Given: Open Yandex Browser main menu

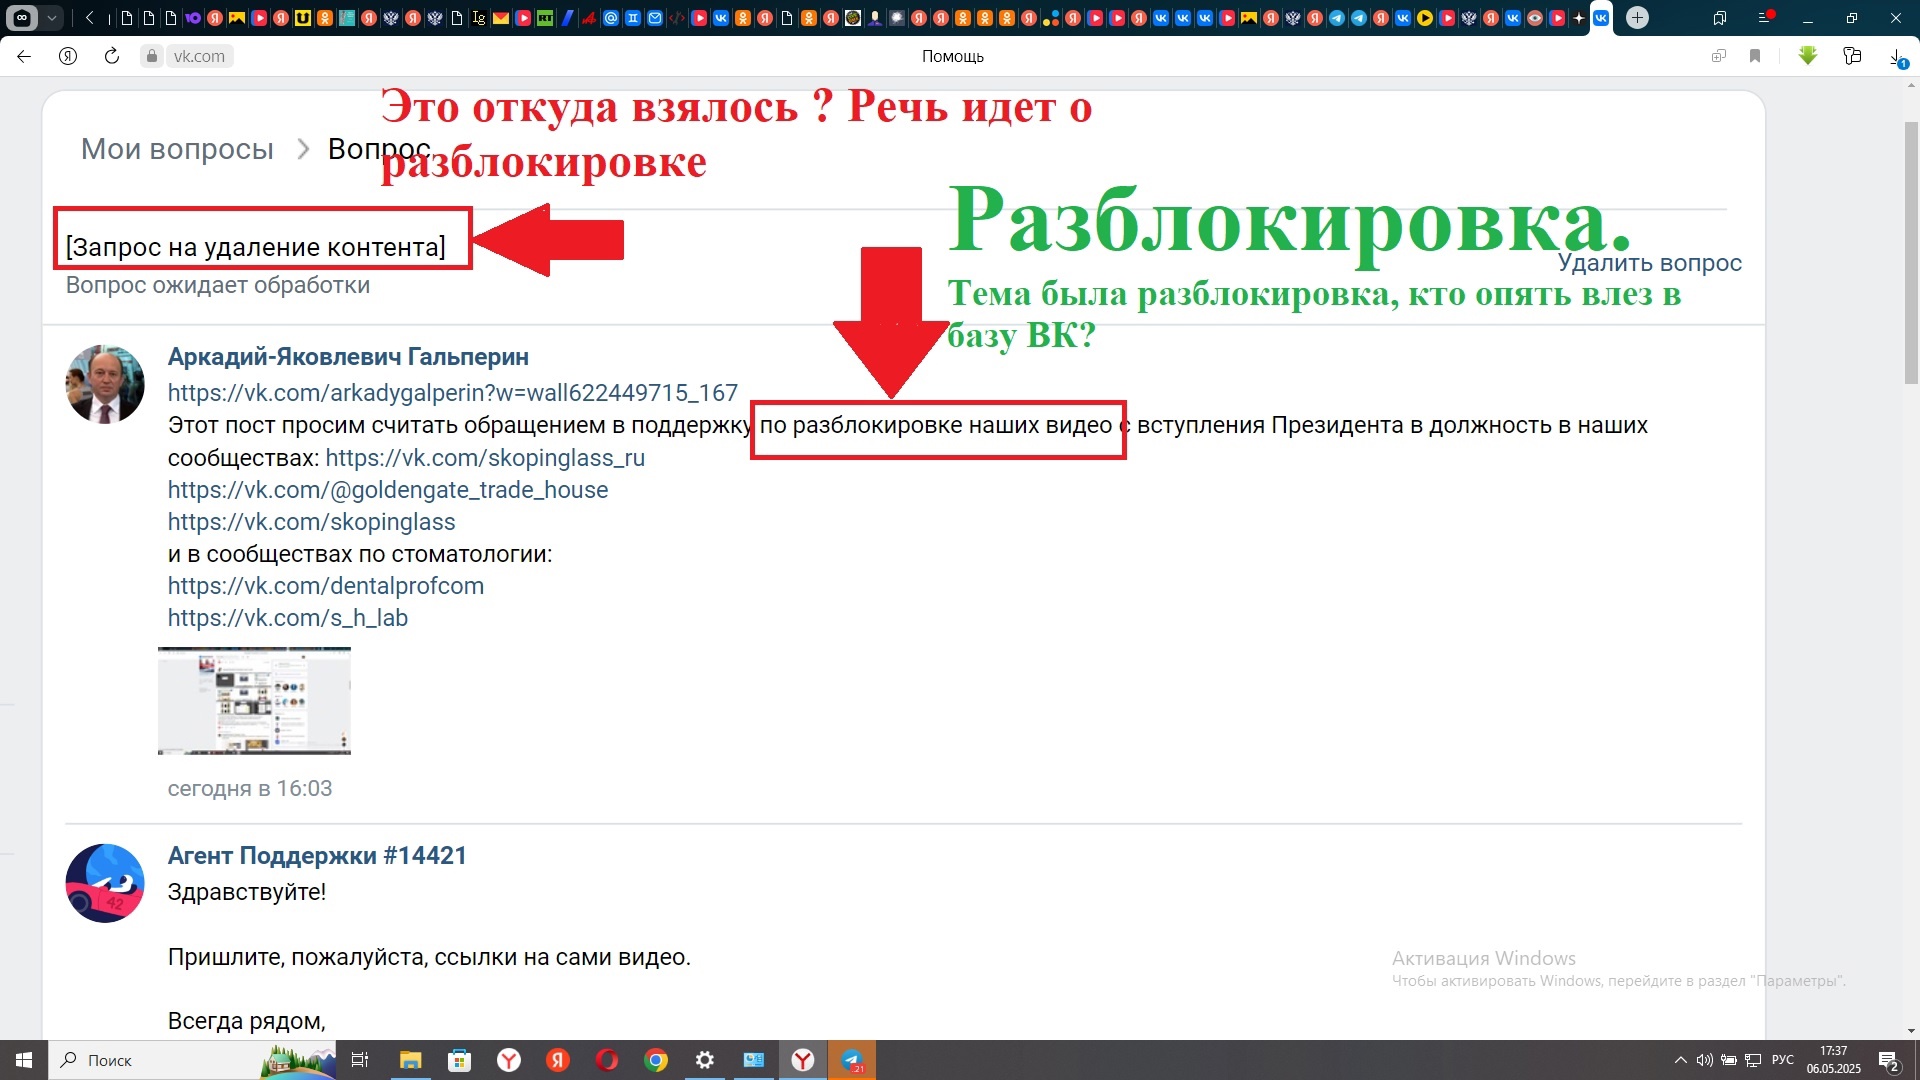Looking at the screenshot, I should coord(1765,17).
